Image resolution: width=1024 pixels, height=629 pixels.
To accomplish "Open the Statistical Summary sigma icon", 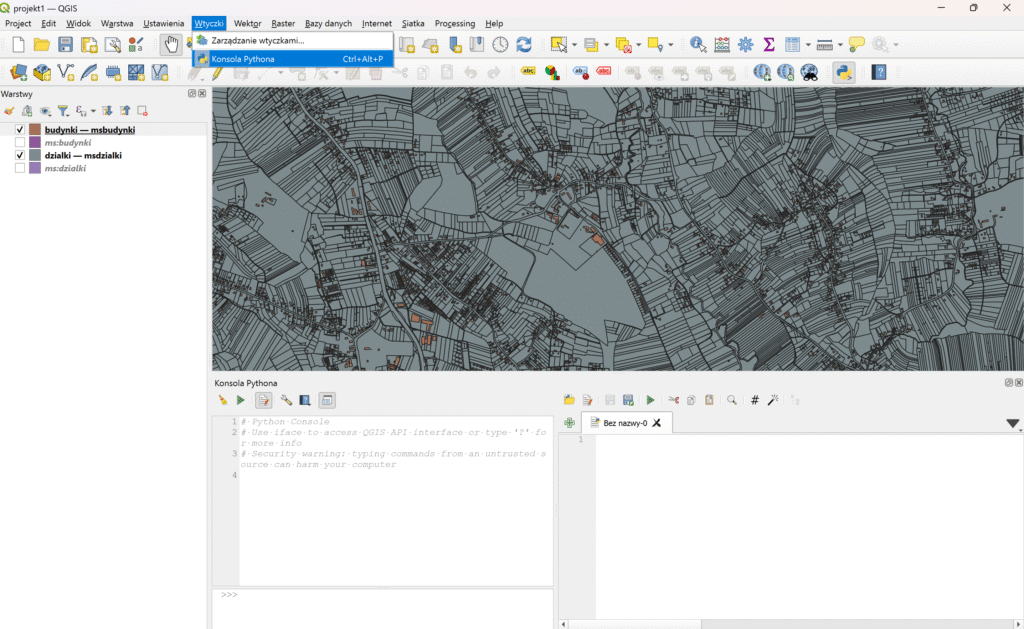I will 769,44.
